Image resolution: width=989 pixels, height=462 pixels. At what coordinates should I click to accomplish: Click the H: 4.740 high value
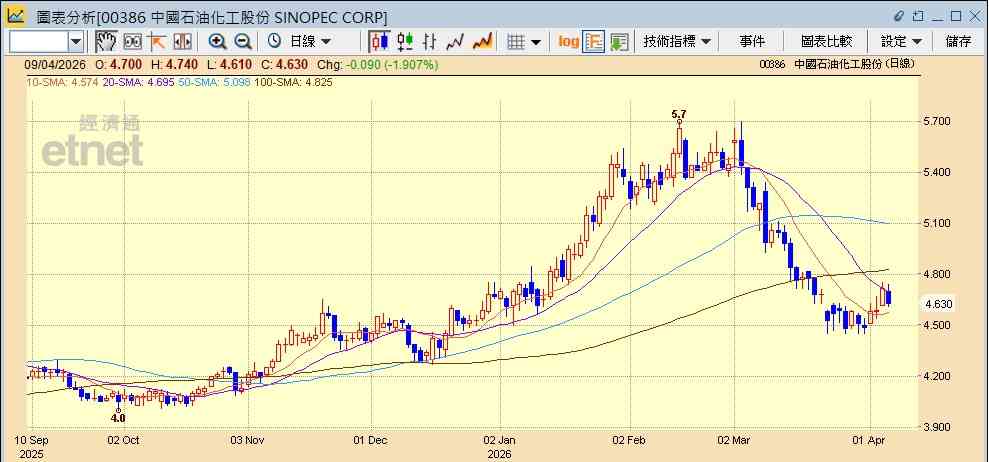pos(175,64)
